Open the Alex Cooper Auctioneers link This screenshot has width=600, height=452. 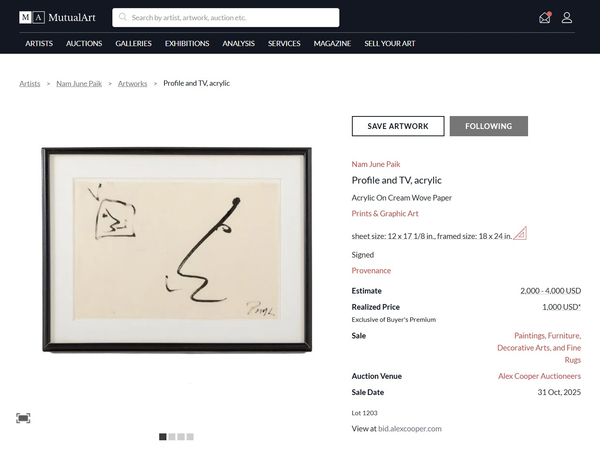coord(539,376)
